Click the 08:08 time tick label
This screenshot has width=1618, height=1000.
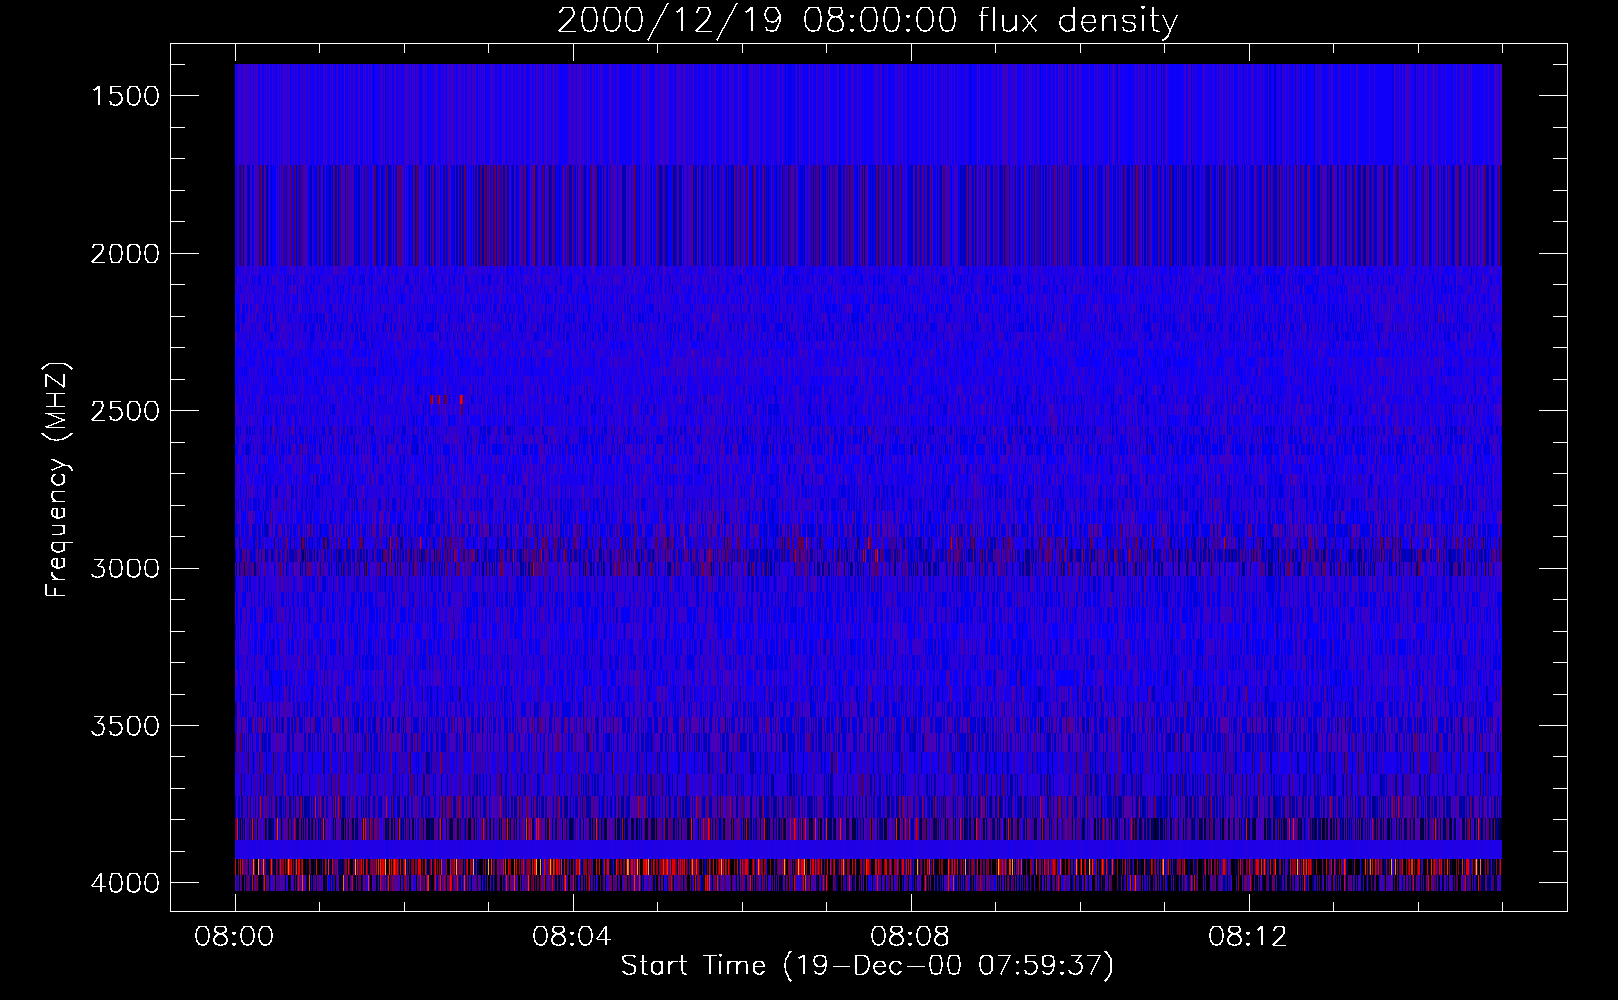[x=910, y=937]
